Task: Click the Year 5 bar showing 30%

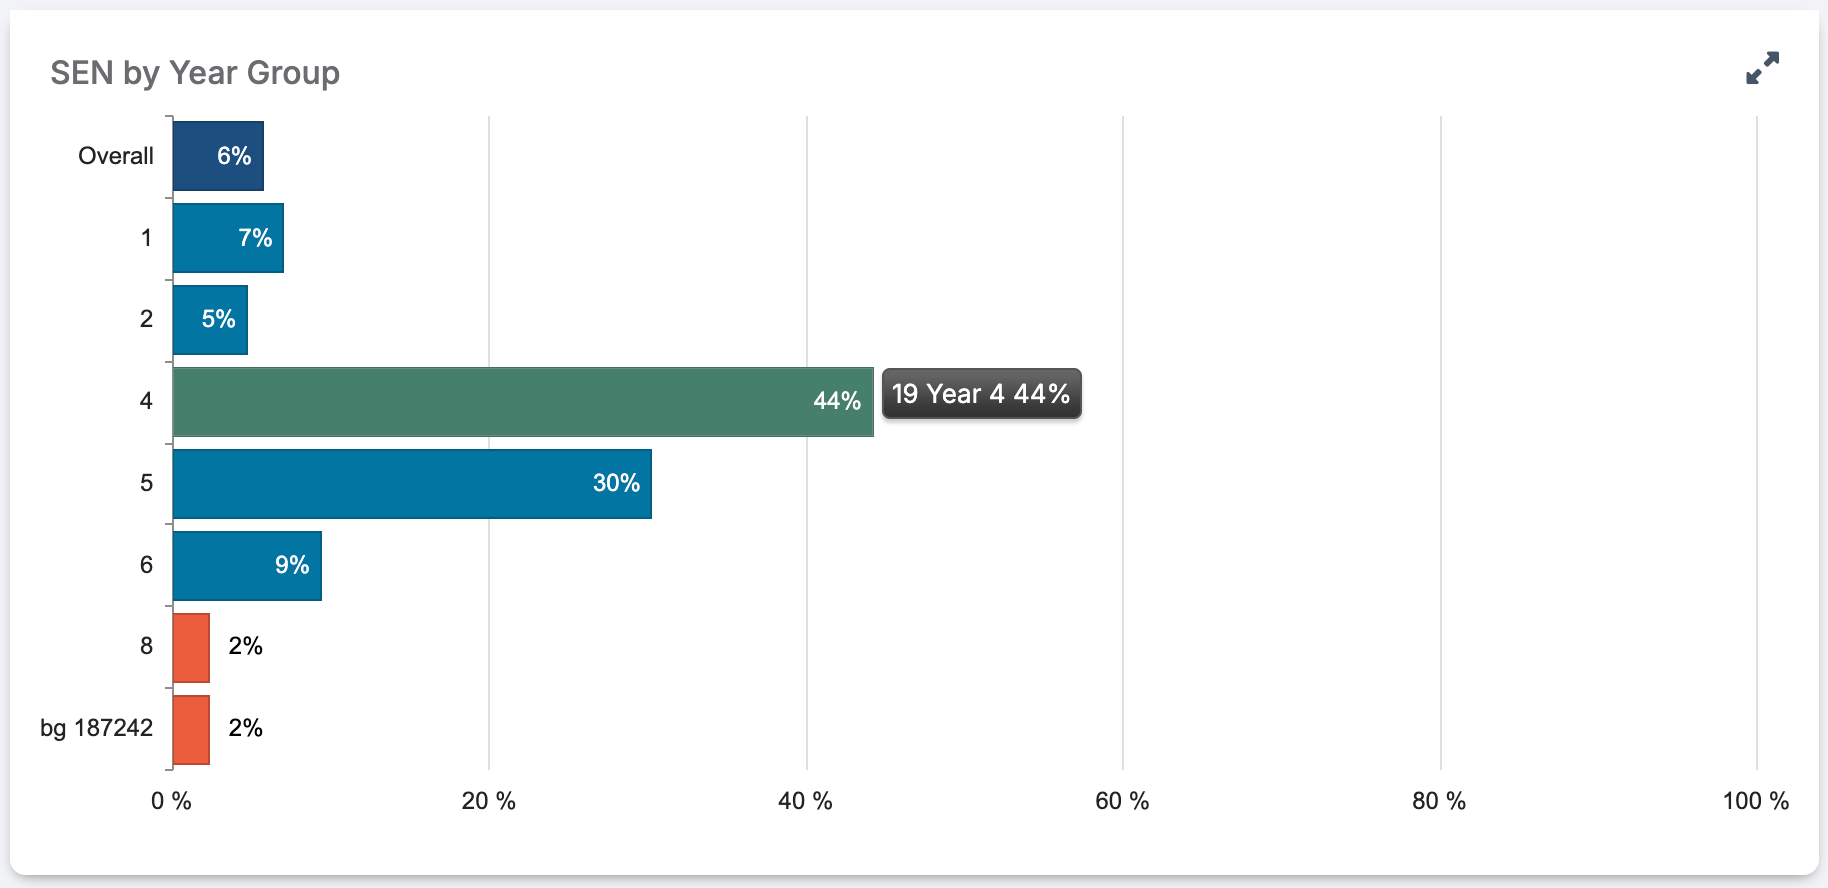Action: pos(411,484)
